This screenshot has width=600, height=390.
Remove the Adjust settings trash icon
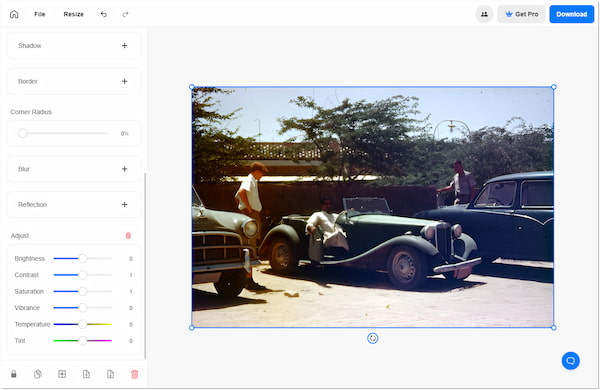[x=128, y=236]
